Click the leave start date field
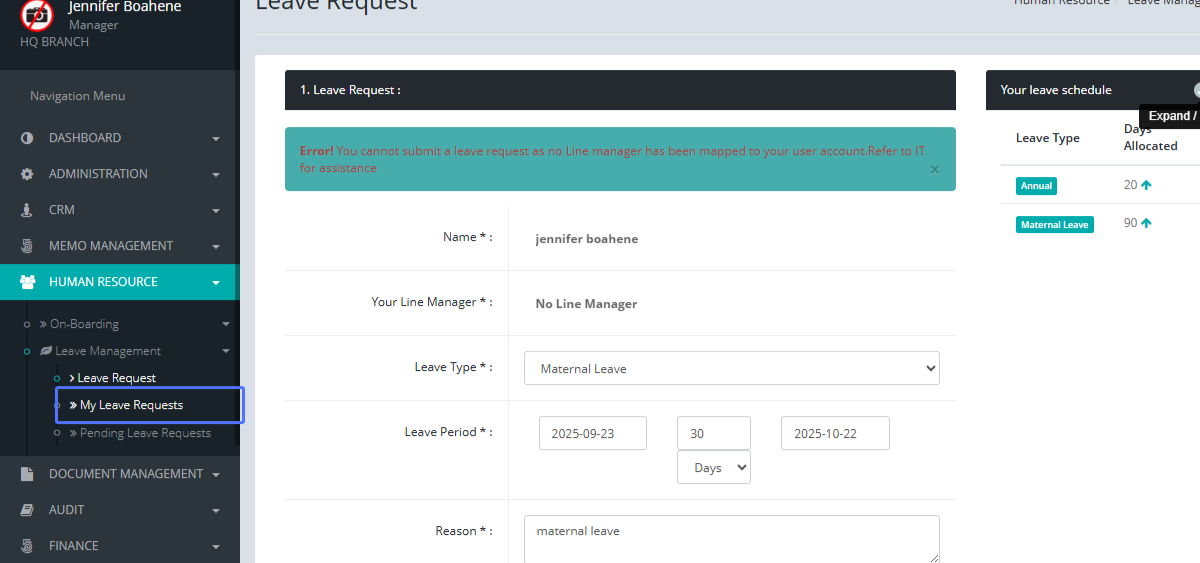Screen dimensions: 1200x563 pos(592,433)
